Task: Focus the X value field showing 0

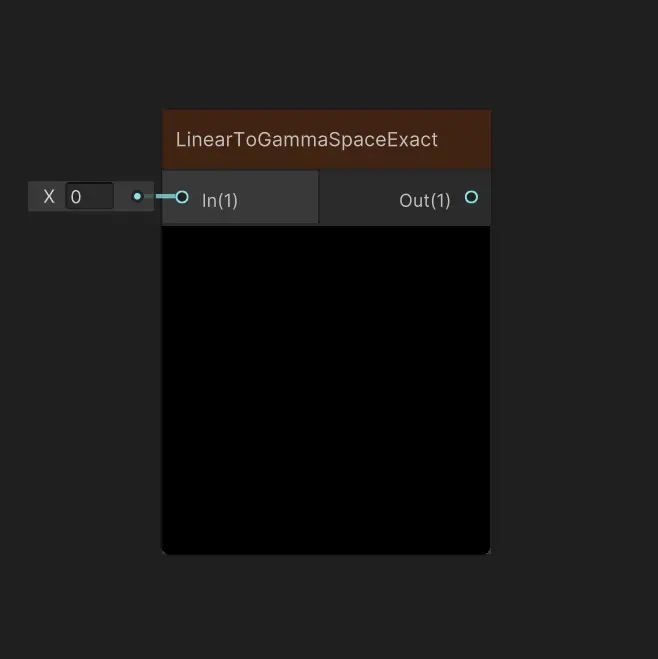Action: coord(89,196)
